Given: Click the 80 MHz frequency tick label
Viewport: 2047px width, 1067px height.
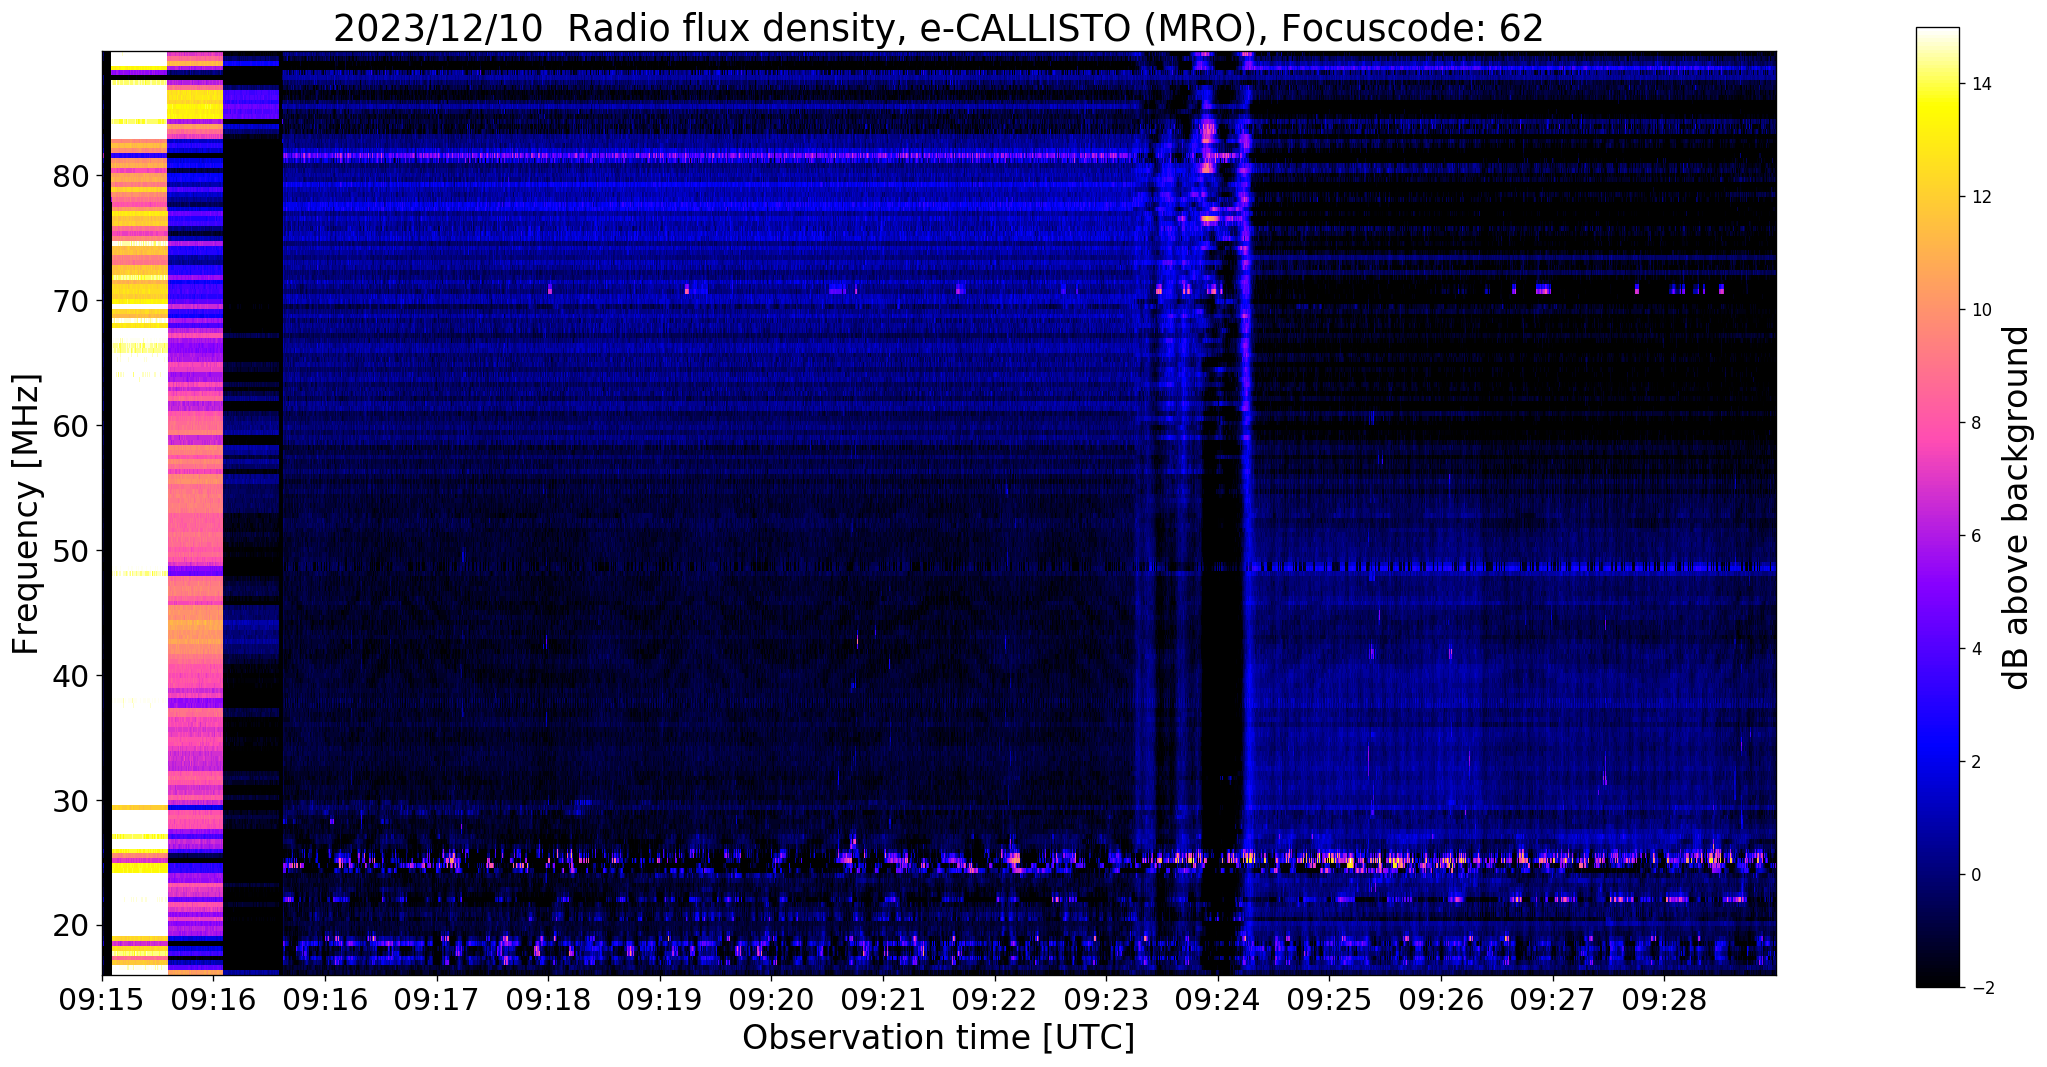Looking at the screenshot, I should (71, 176).
